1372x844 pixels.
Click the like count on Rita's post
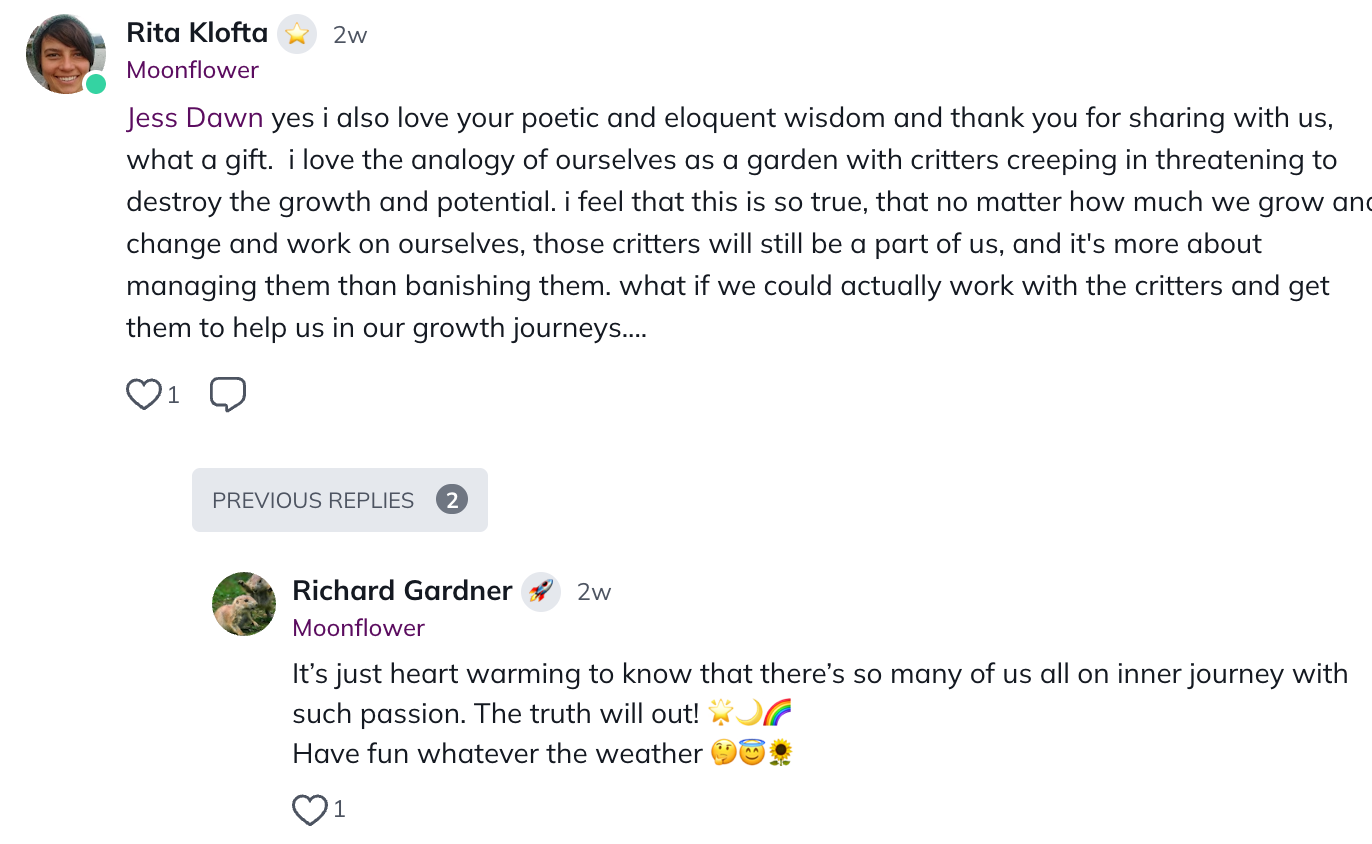(x=173, y=395)
